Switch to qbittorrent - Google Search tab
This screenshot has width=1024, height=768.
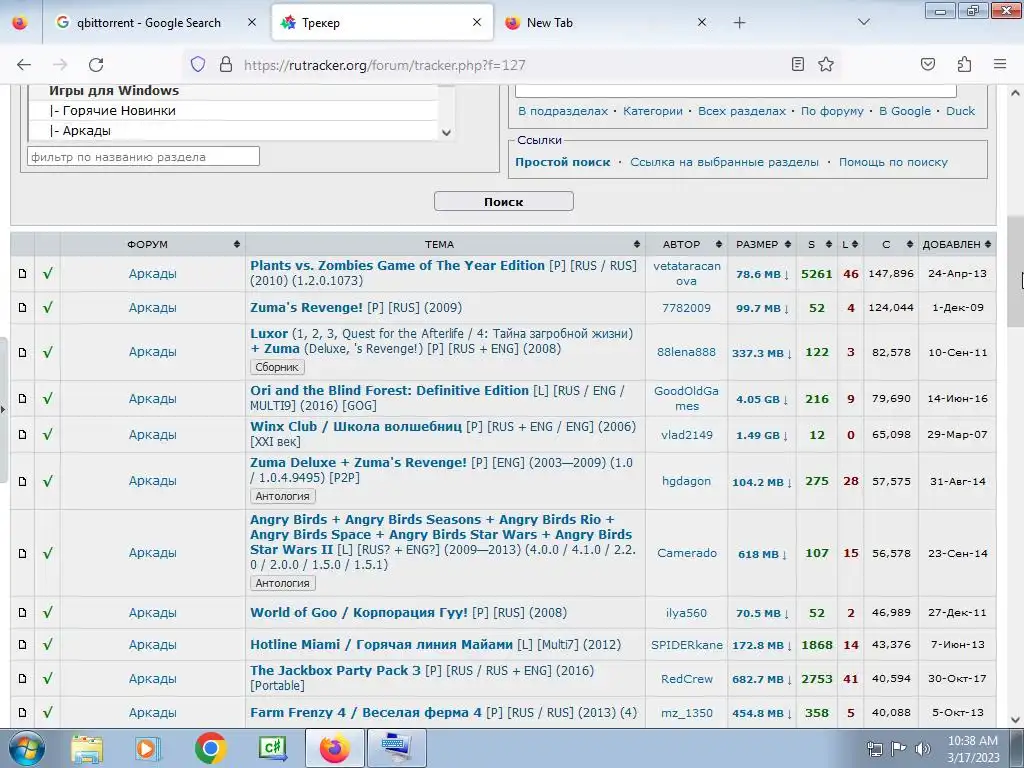[x=149, y=23]
